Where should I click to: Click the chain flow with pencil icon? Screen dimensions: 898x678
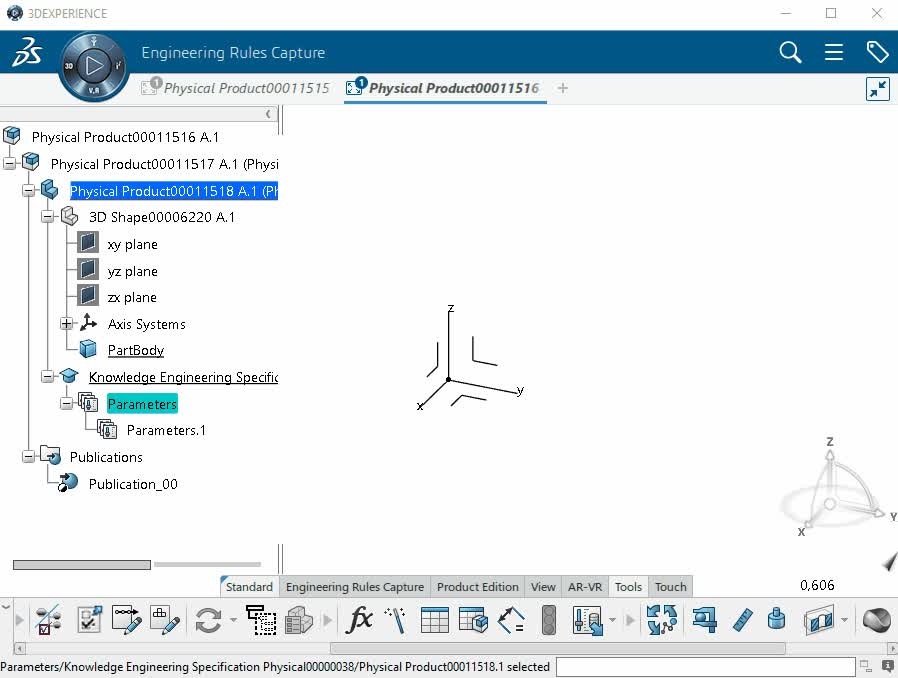tap(127, 620)
